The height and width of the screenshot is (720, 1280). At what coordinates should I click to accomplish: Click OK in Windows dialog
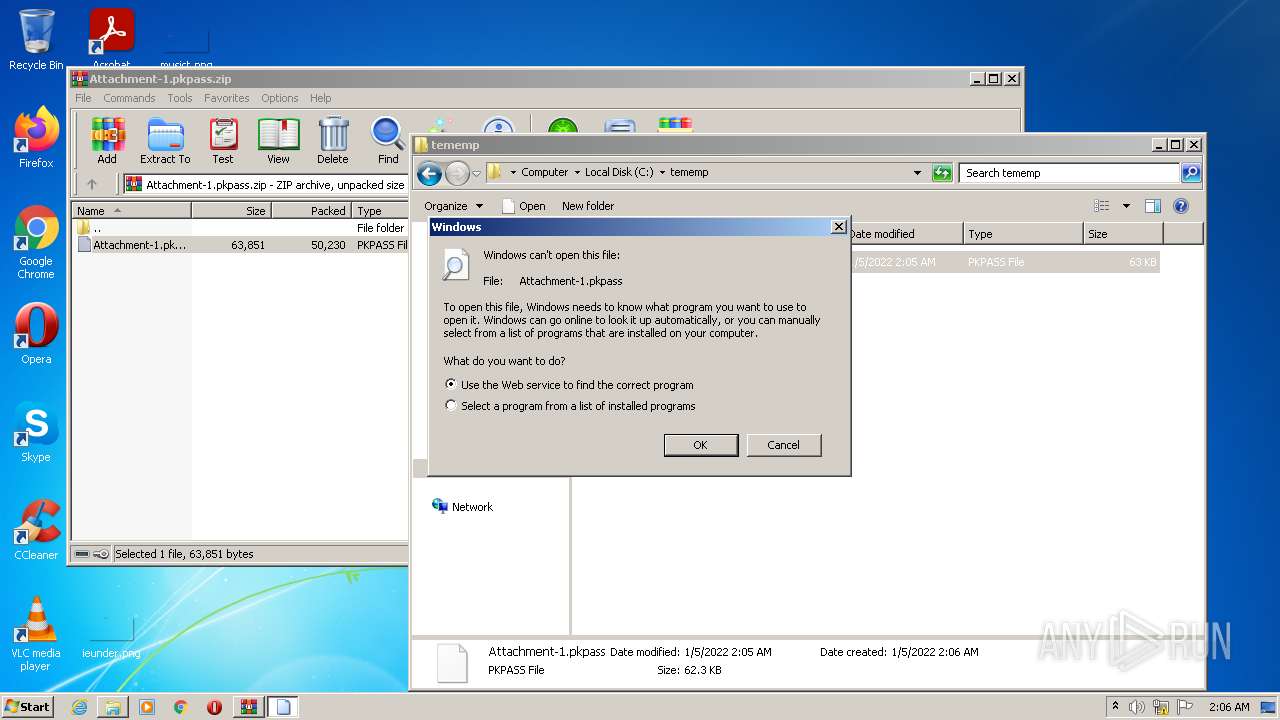(701, 445)
